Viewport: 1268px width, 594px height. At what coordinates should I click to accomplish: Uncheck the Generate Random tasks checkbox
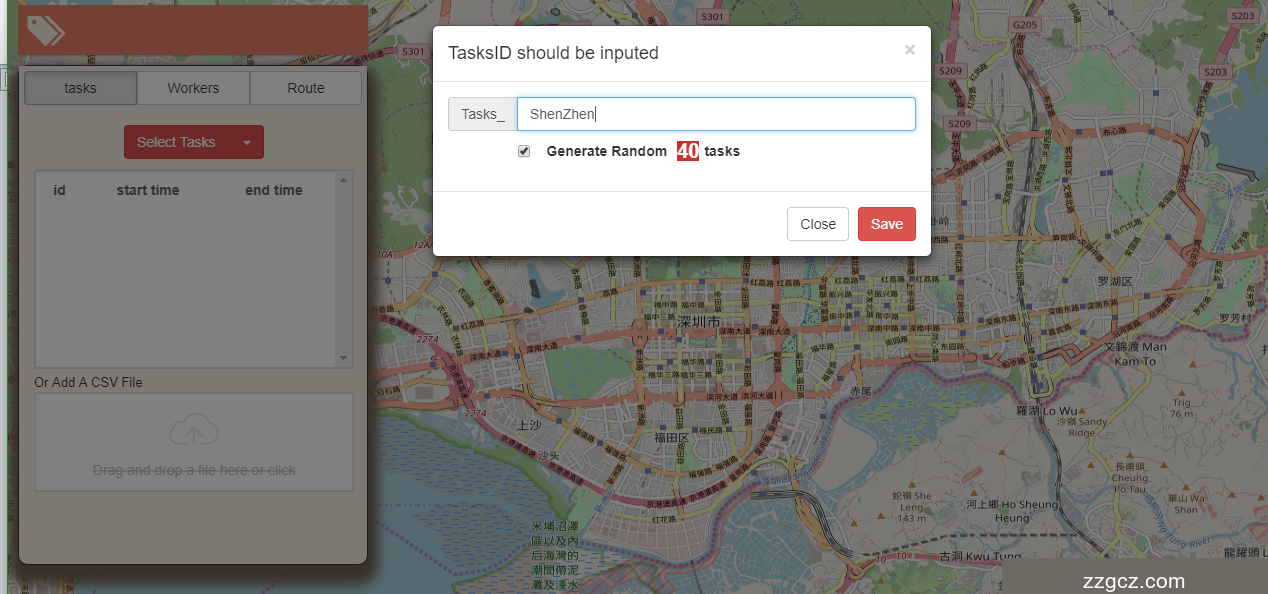pos(524,151)
